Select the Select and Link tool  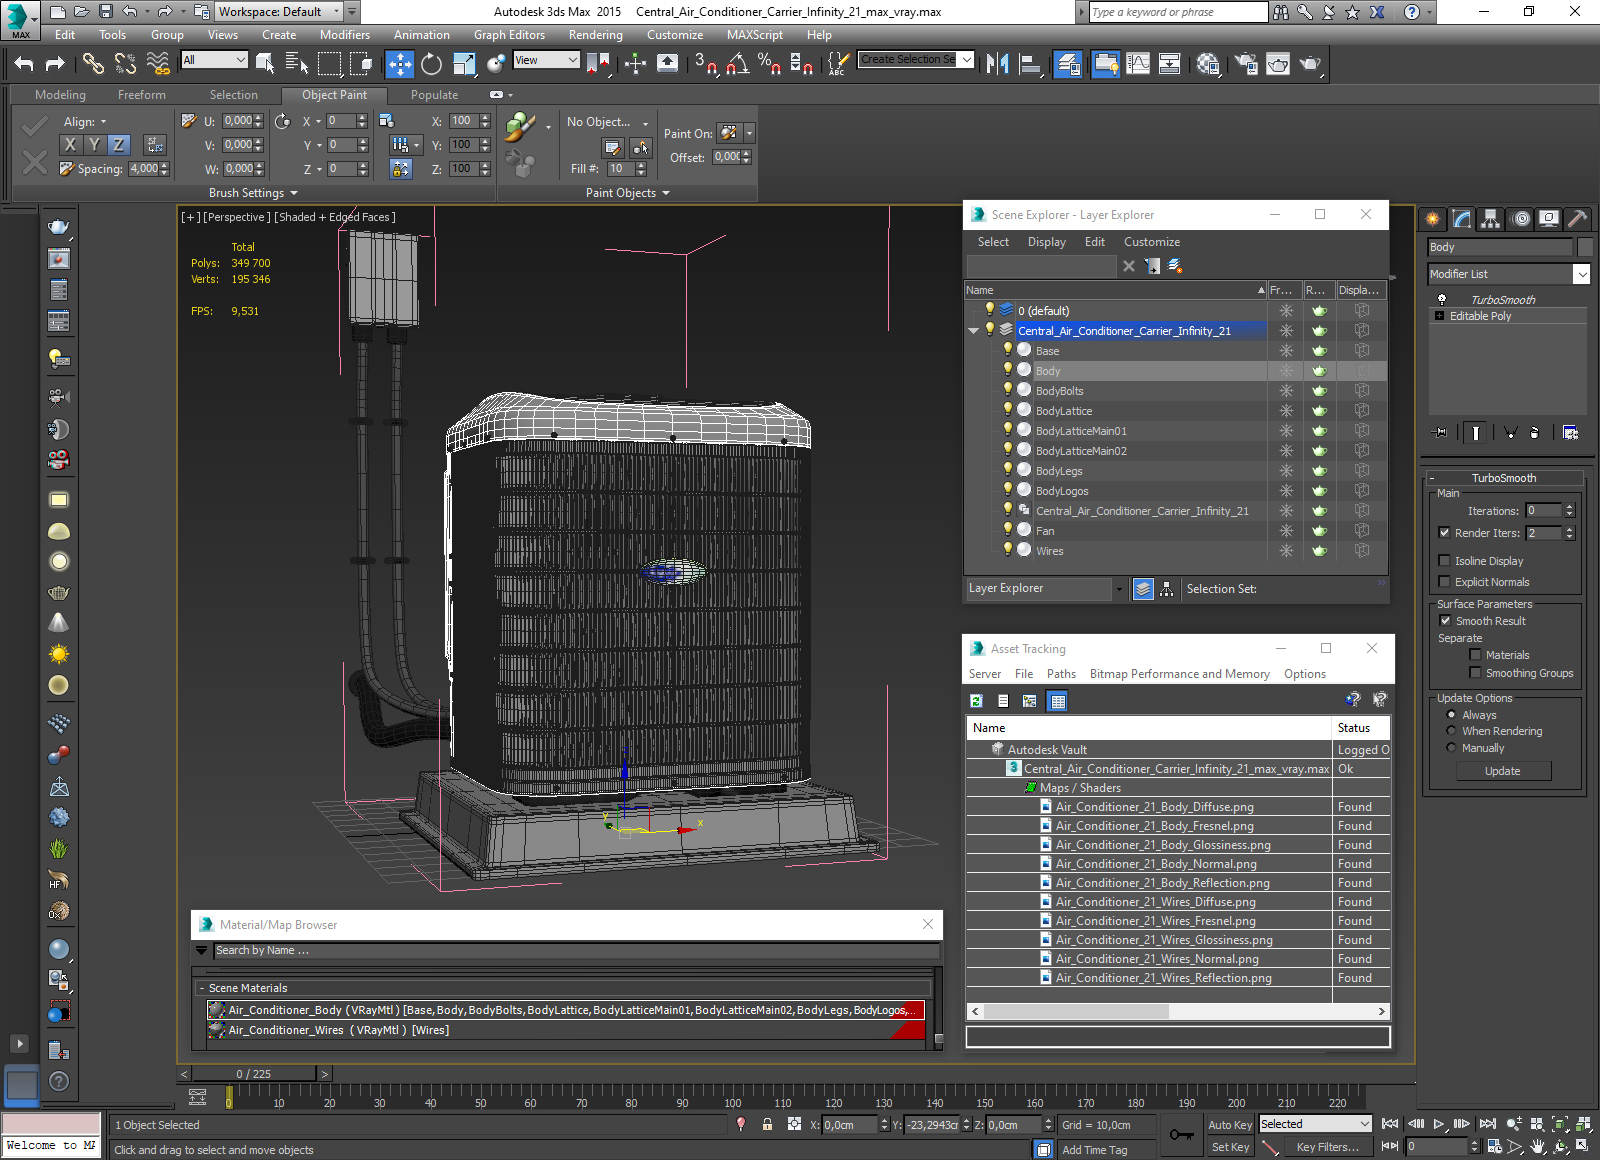(93, 64)
